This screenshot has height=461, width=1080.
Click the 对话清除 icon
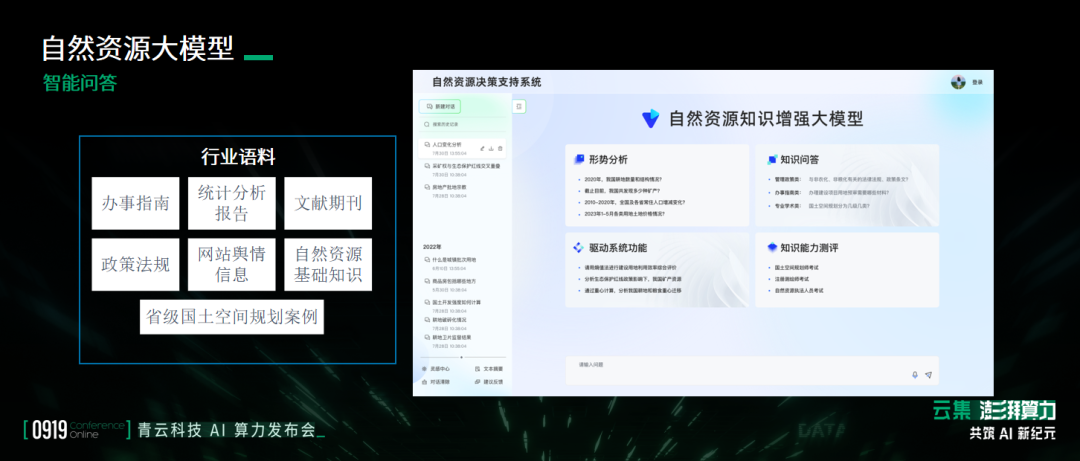[424, 381]
